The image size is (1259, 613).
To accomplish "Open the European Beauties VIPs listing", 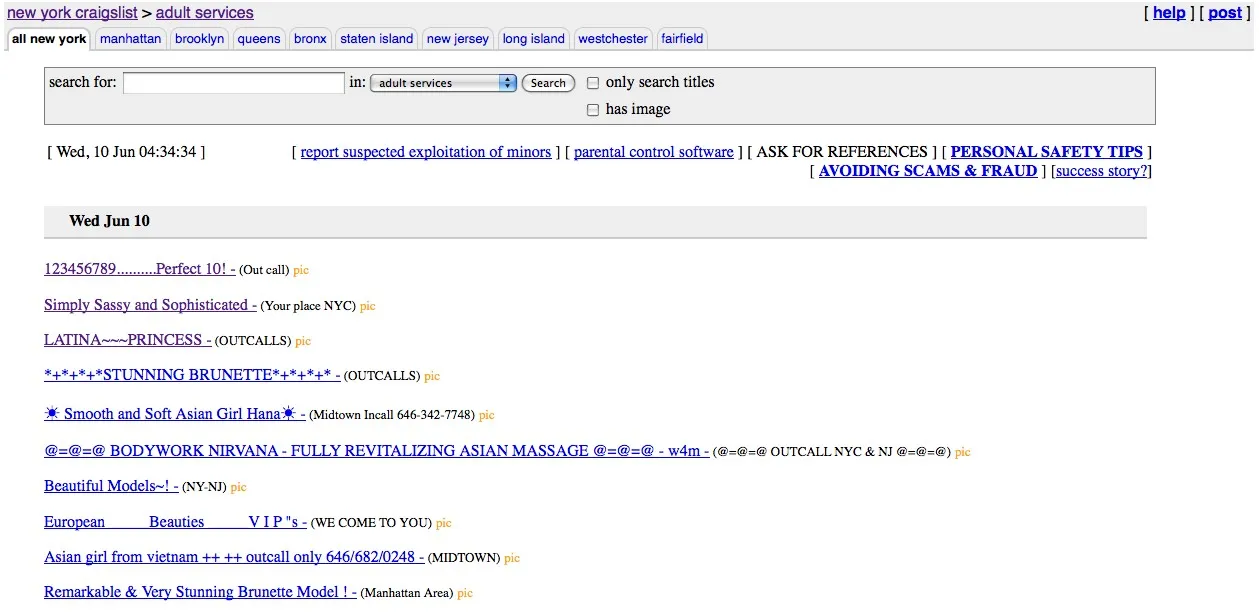I will pos(175,522).
